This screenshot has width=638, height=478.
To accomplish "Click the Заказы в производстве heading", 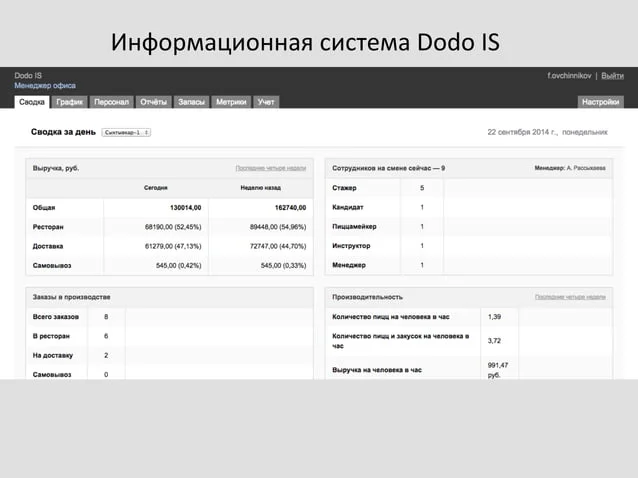I will (72, 297).
